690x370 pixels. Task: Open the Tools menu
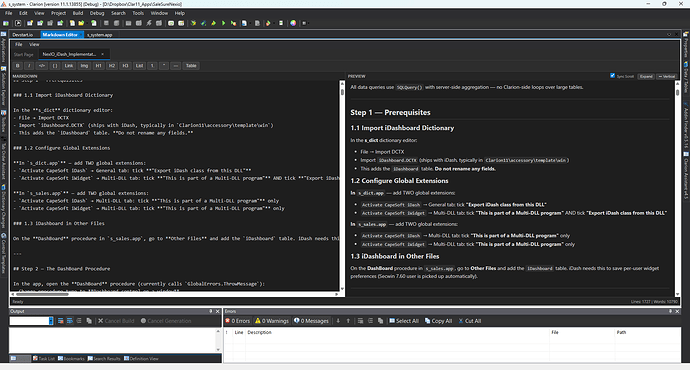pos(138,13)
